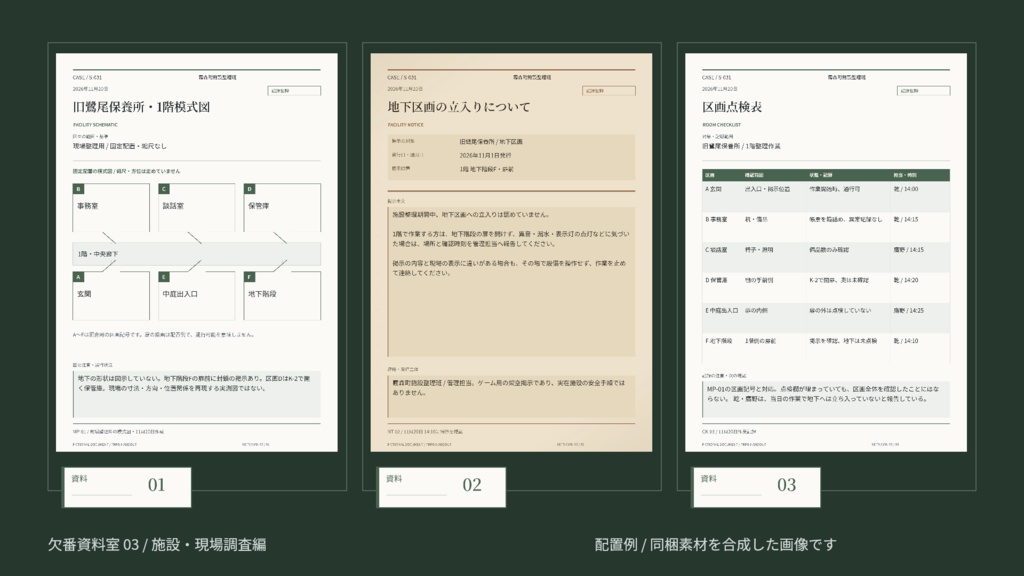Click the 中庭出入口 room label in the schematic
Viewport: 1024px width, 576px height.
click(180, 294)
